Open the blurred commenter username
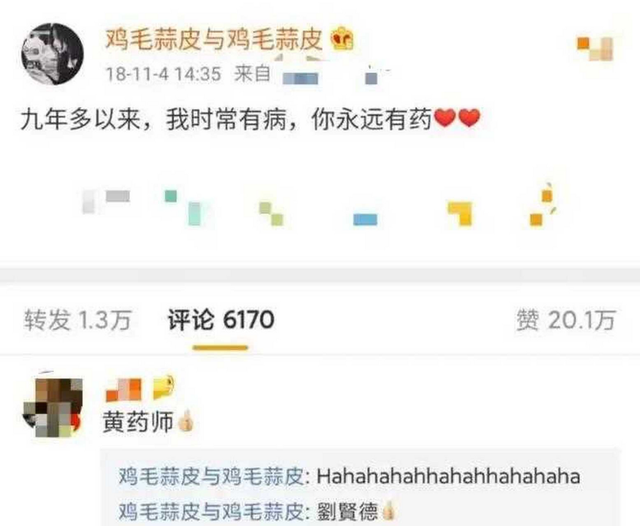 click(124, 390)
